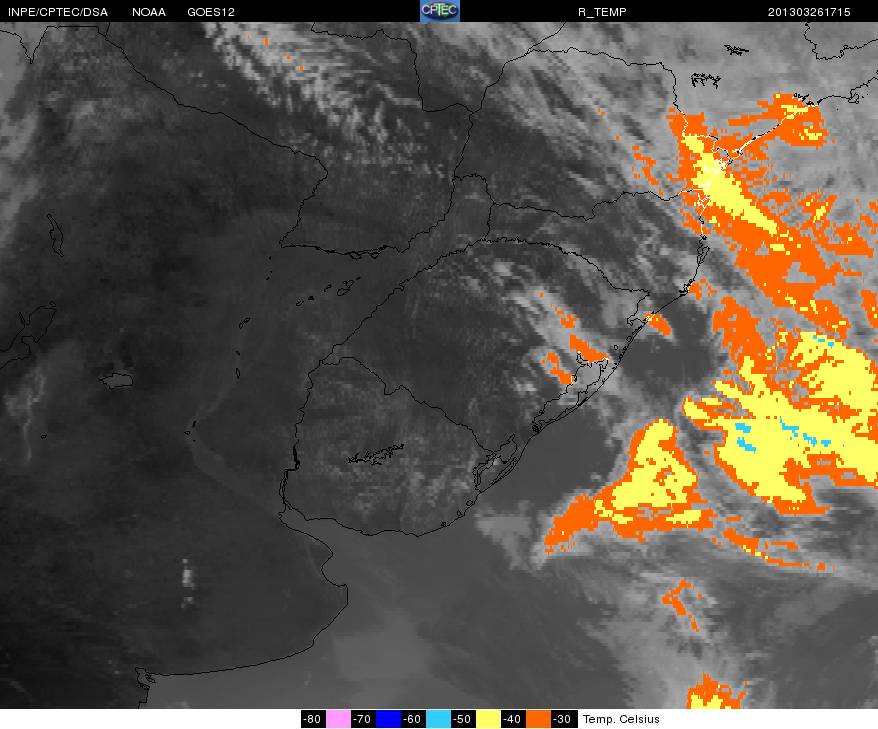Click the orange legend swatch
Image resolution: width=878 pixels, height=729 pixels.
pyautogui.click(x=539, y=719)
